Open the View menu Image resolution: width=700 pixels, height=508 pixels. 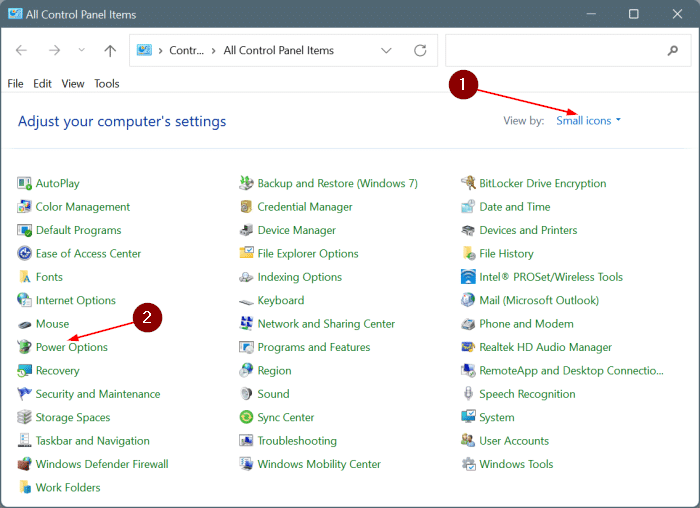click(73, 83)
